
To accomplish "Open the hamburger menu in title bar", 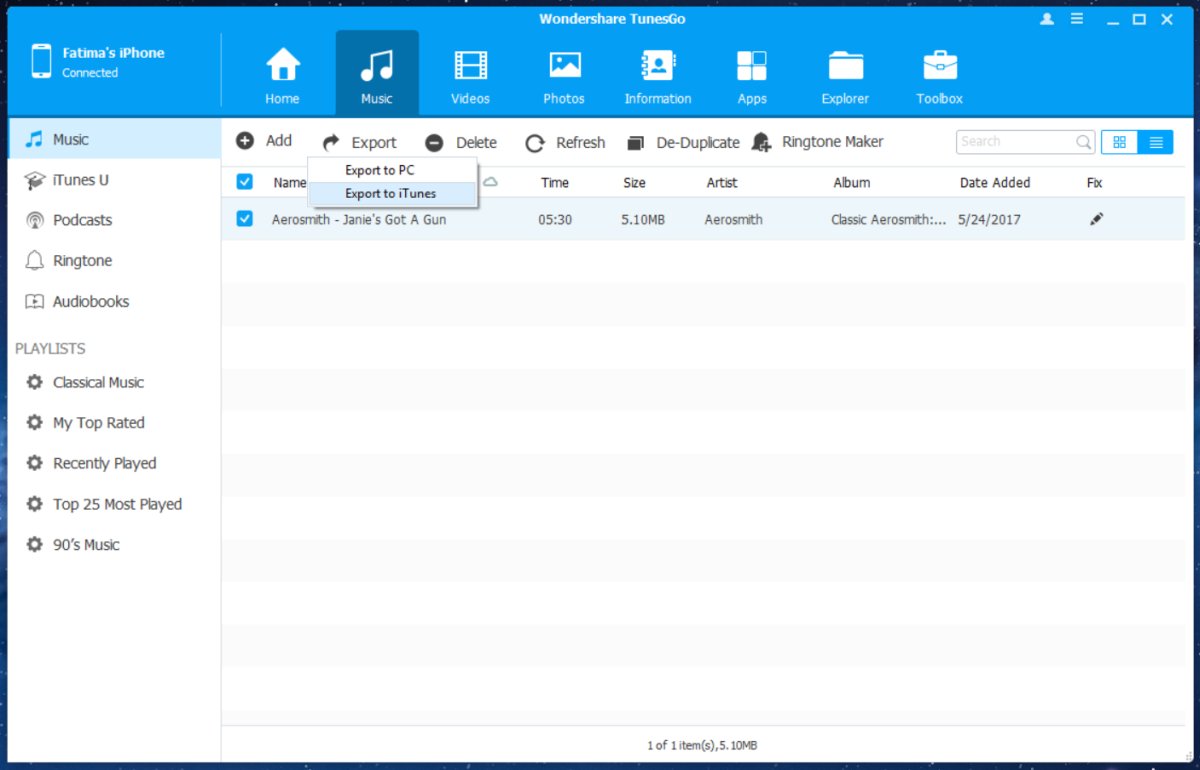I will 1077,19.
